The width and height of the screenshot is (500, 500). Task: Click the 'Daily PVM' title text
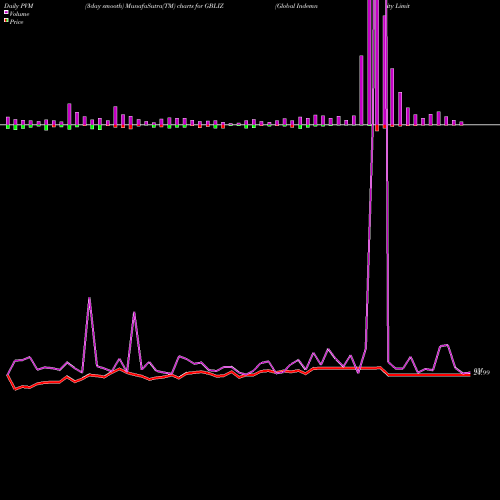[x=19, y=6]
